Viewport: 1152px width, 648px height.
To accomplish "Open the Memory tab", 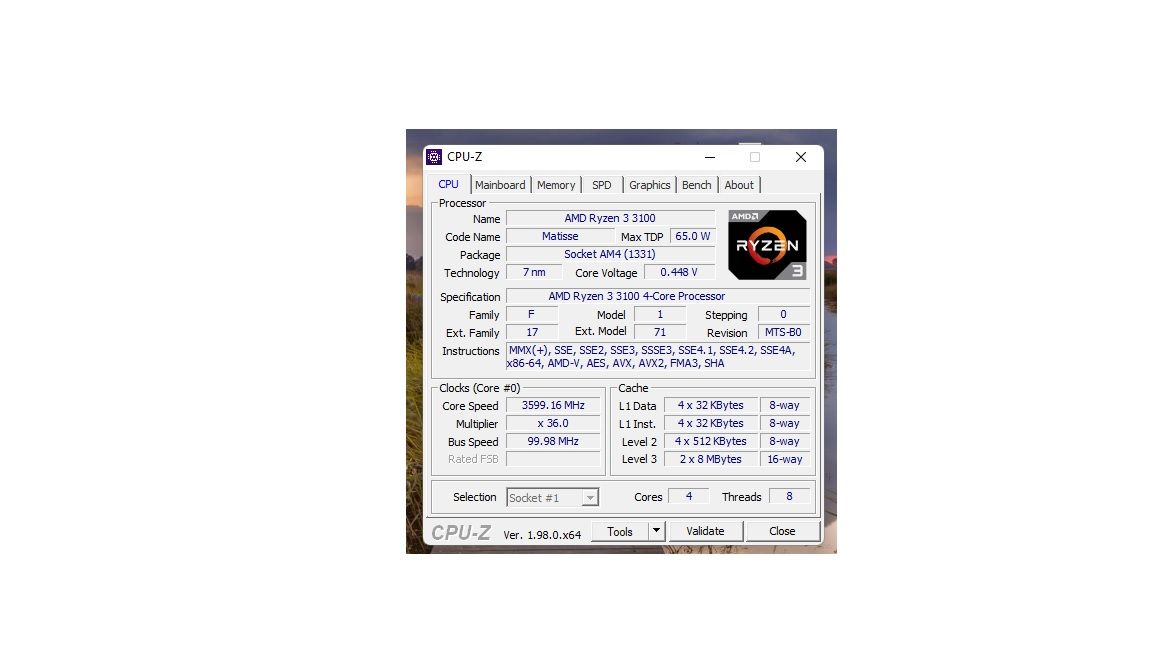I will 555,185.
